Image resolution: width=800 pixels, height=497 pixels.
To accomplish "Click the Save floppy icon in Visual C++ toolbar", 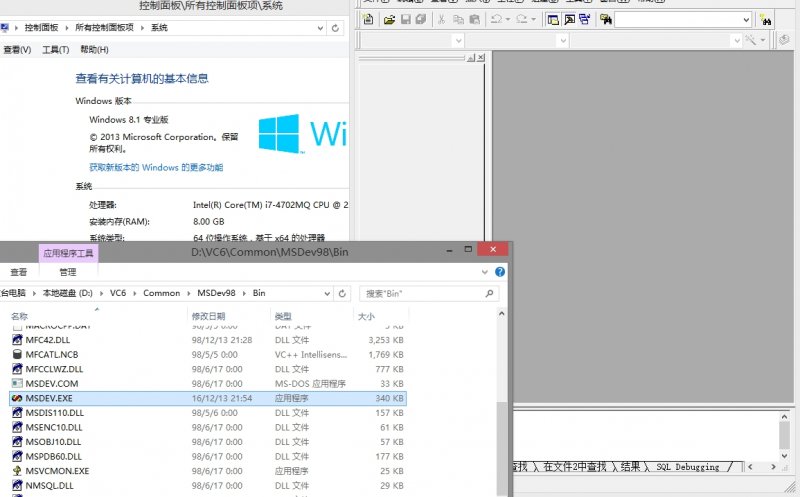I will coord(406,19).
